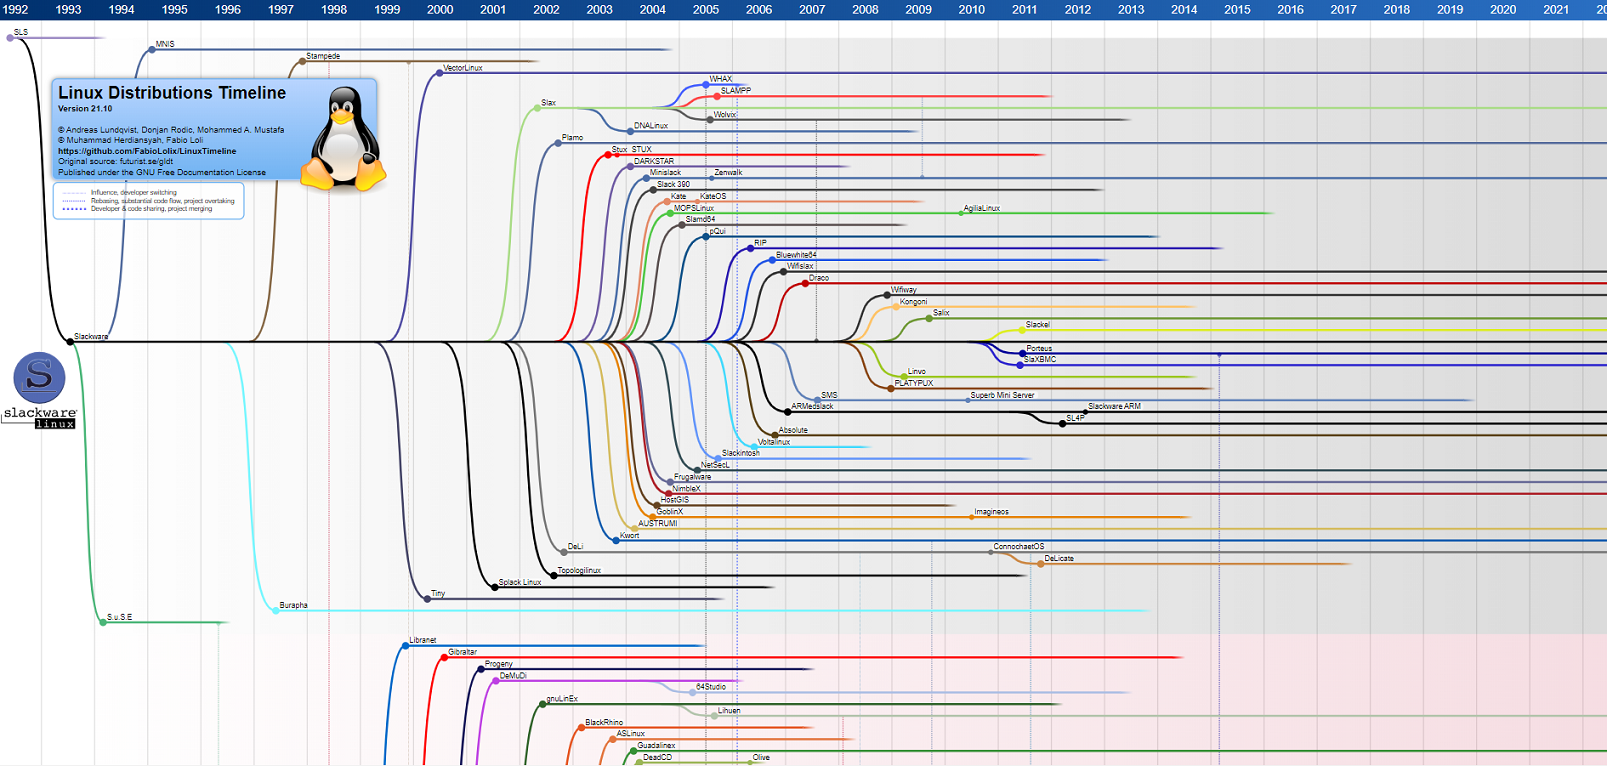The width and height of the screenshot is (1607, 766).
Task: Click the Slack 390 label
Action: [x=673, y=185]
